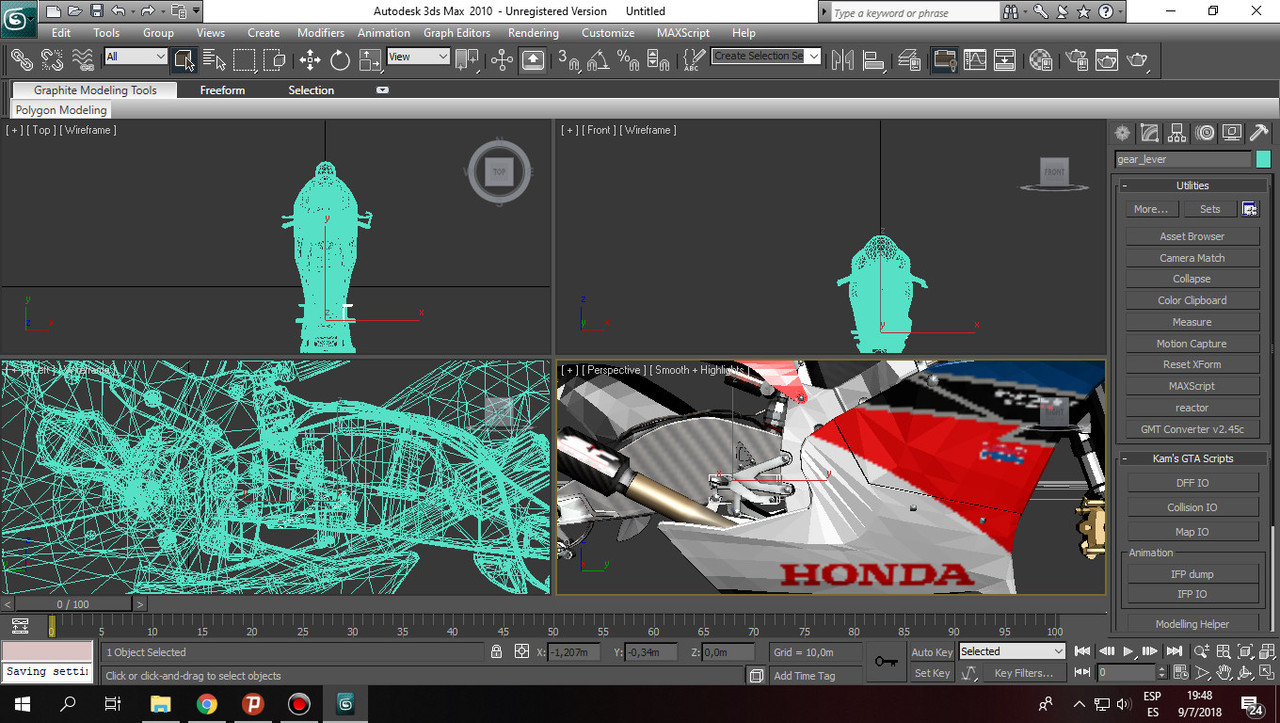
Task: Click the Reset XForm utility button
Action: tap(1192, 364)
